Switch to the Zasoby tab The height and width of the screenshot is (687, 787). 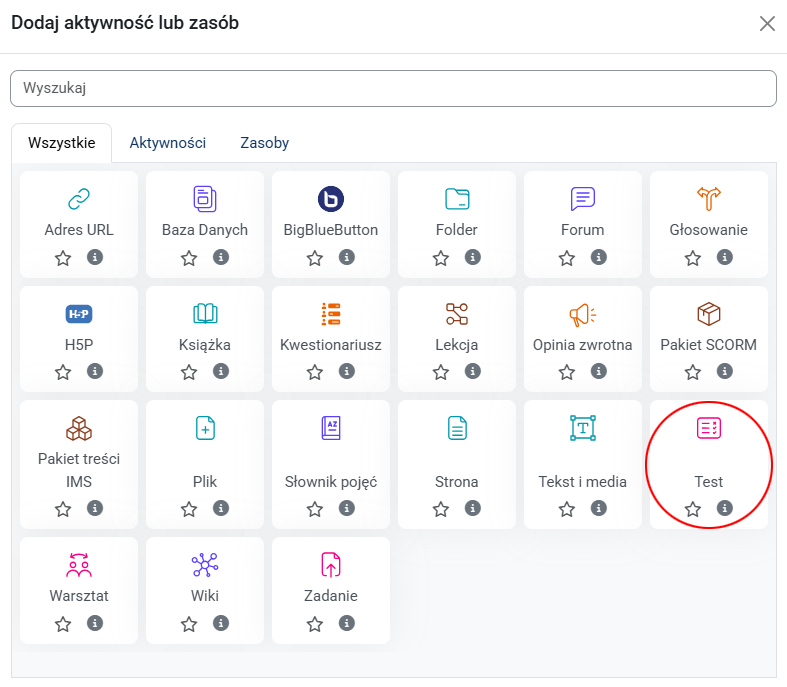point(264,143)
